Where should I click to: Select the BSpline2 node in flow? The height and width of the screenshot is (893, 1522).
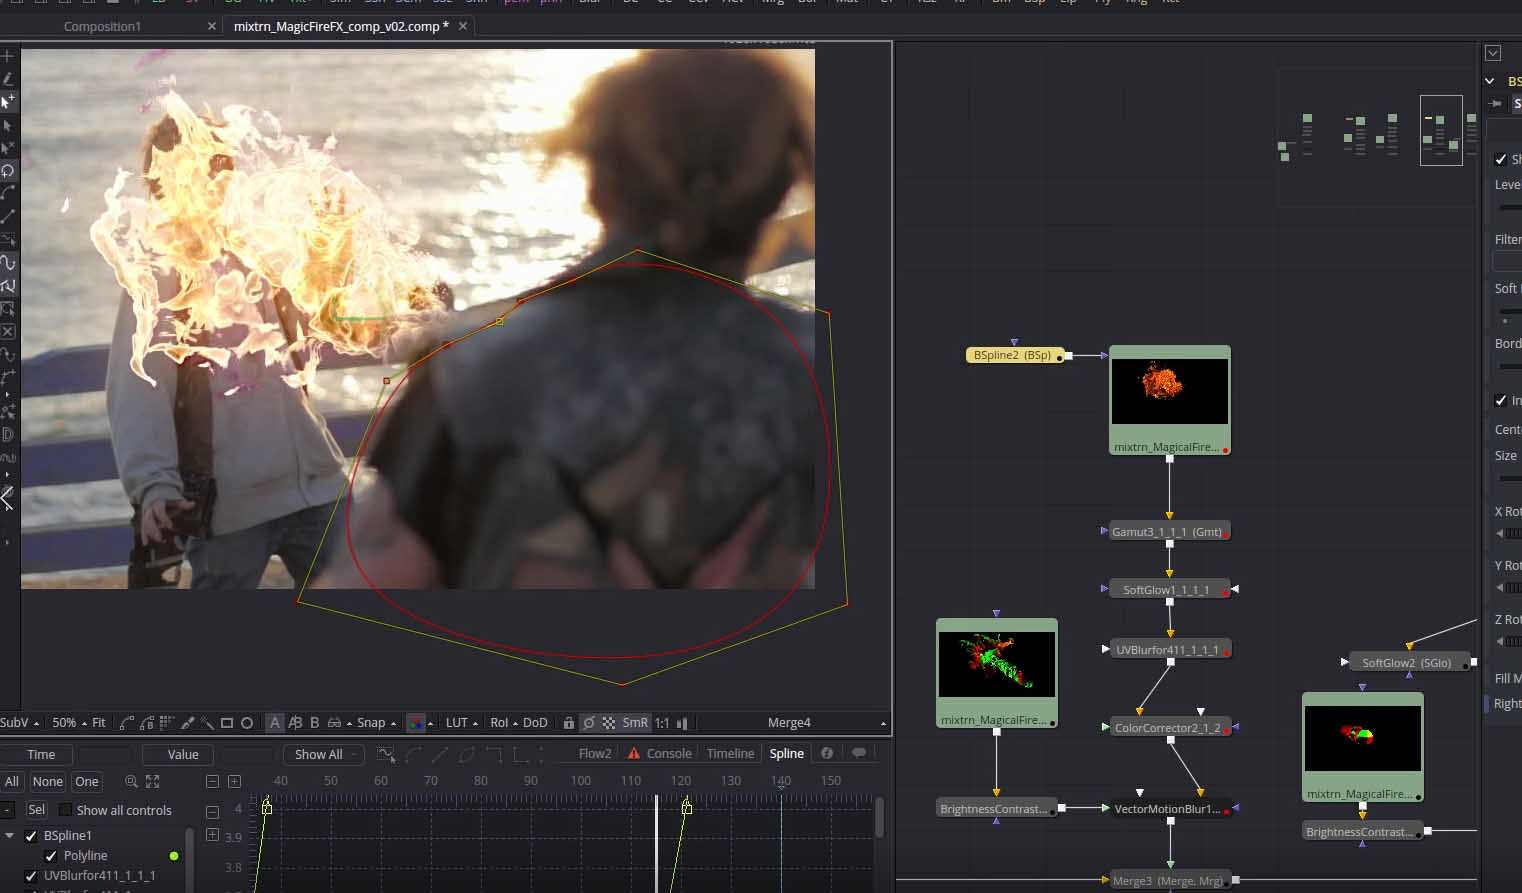pyautogui.click(x=1012, y=355)
